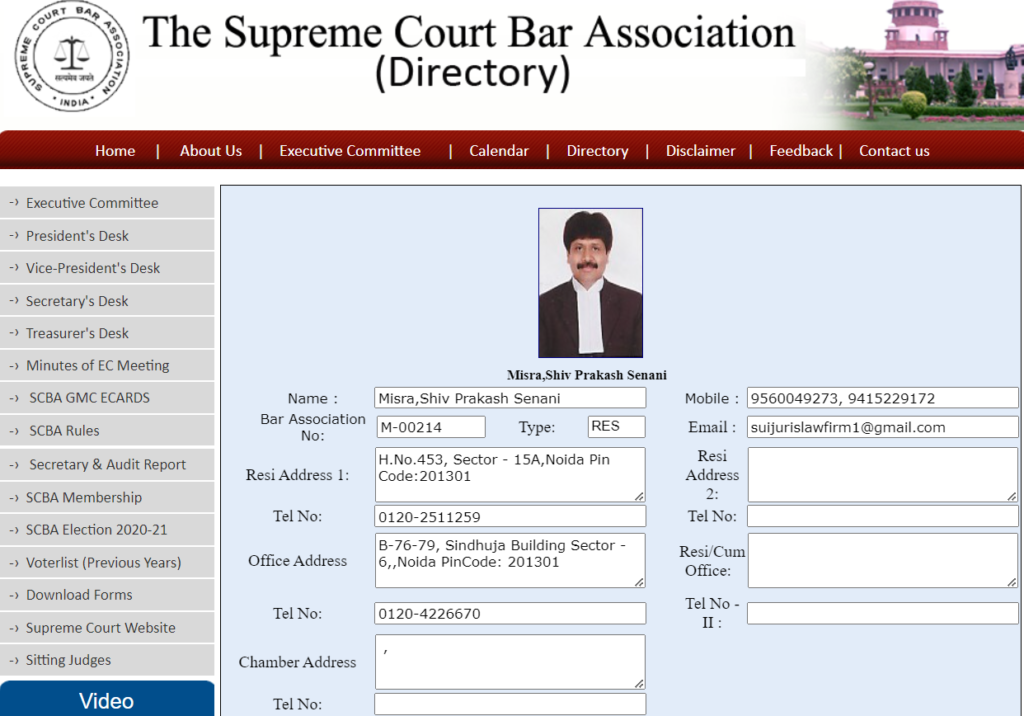The width and height of the screenshot is (1024, 716).
Task: Grab Resi Address 2 textarea resize handle
Action: [1012, 496]
